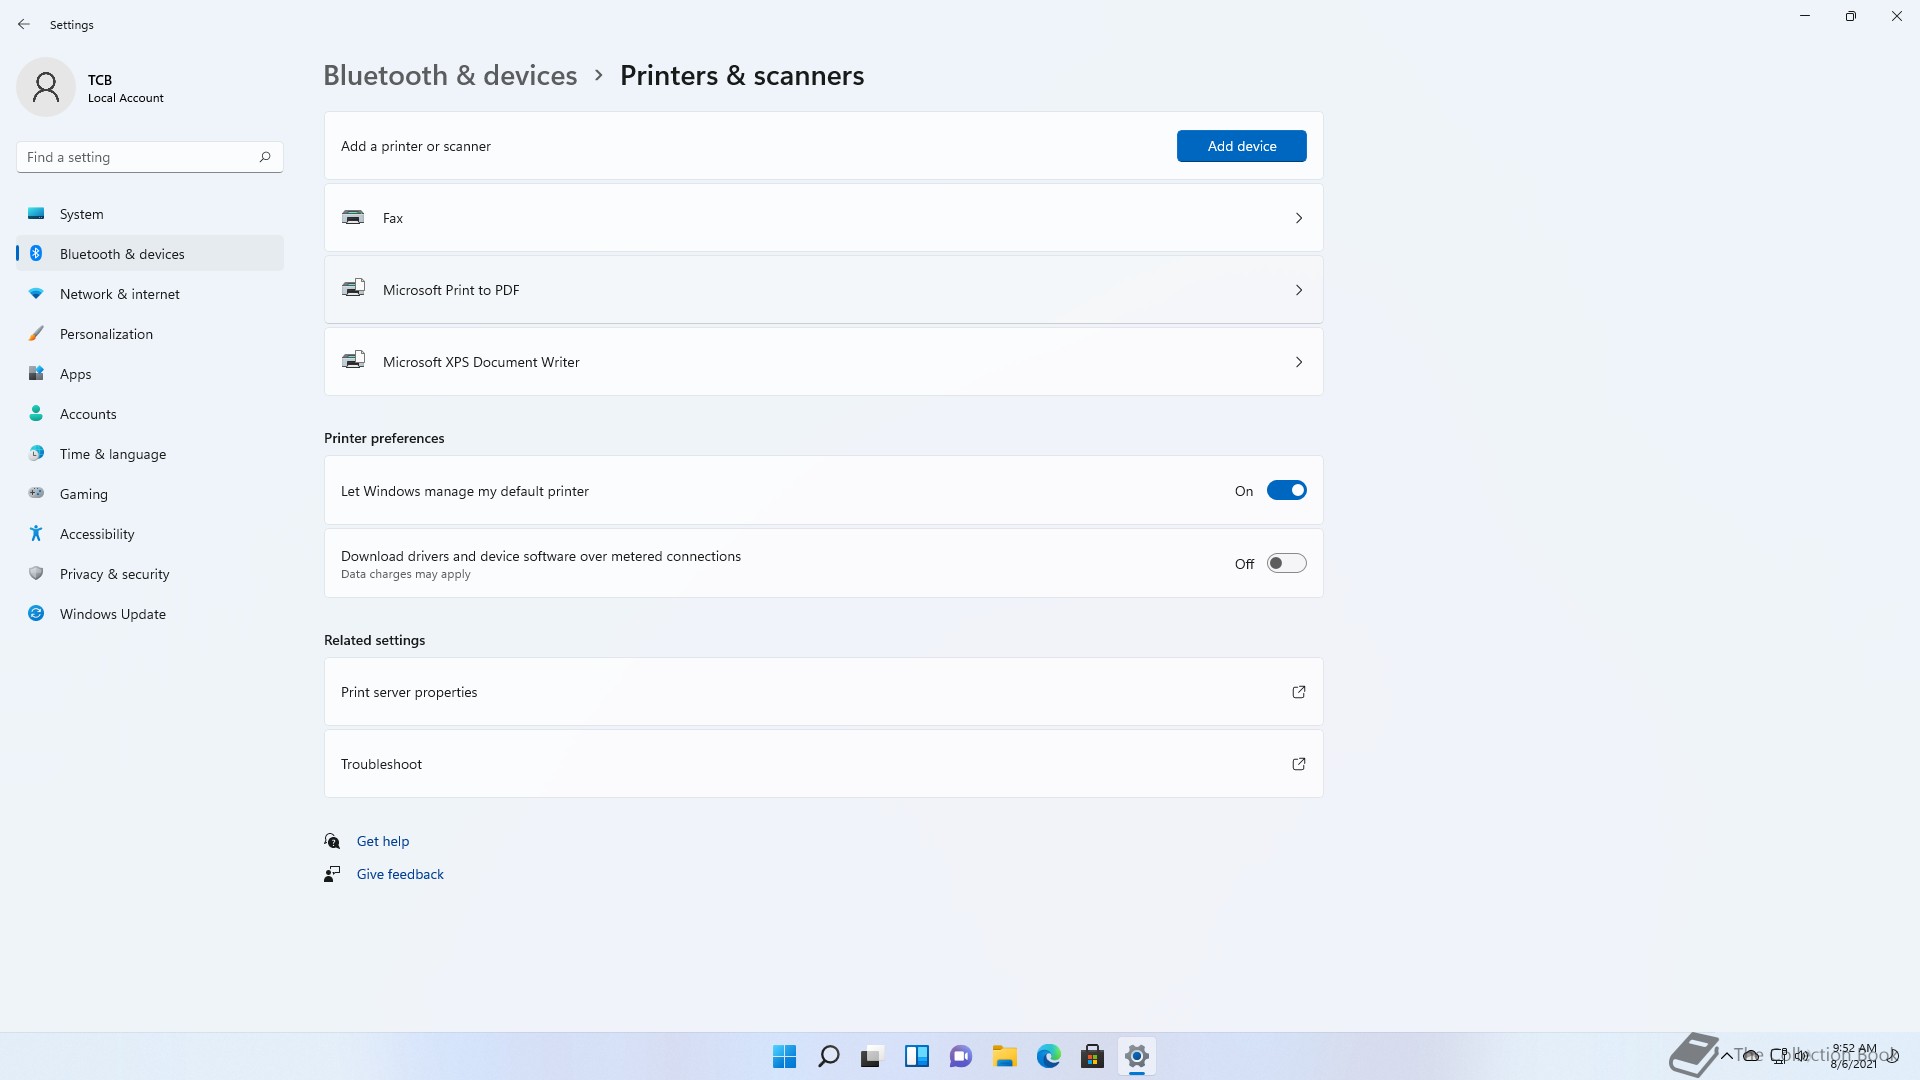The height and width of the screenshot is (1080, 1920).
Task: Click Bluetooth & devices breadcrumb
Action: [x=450, y=75]
